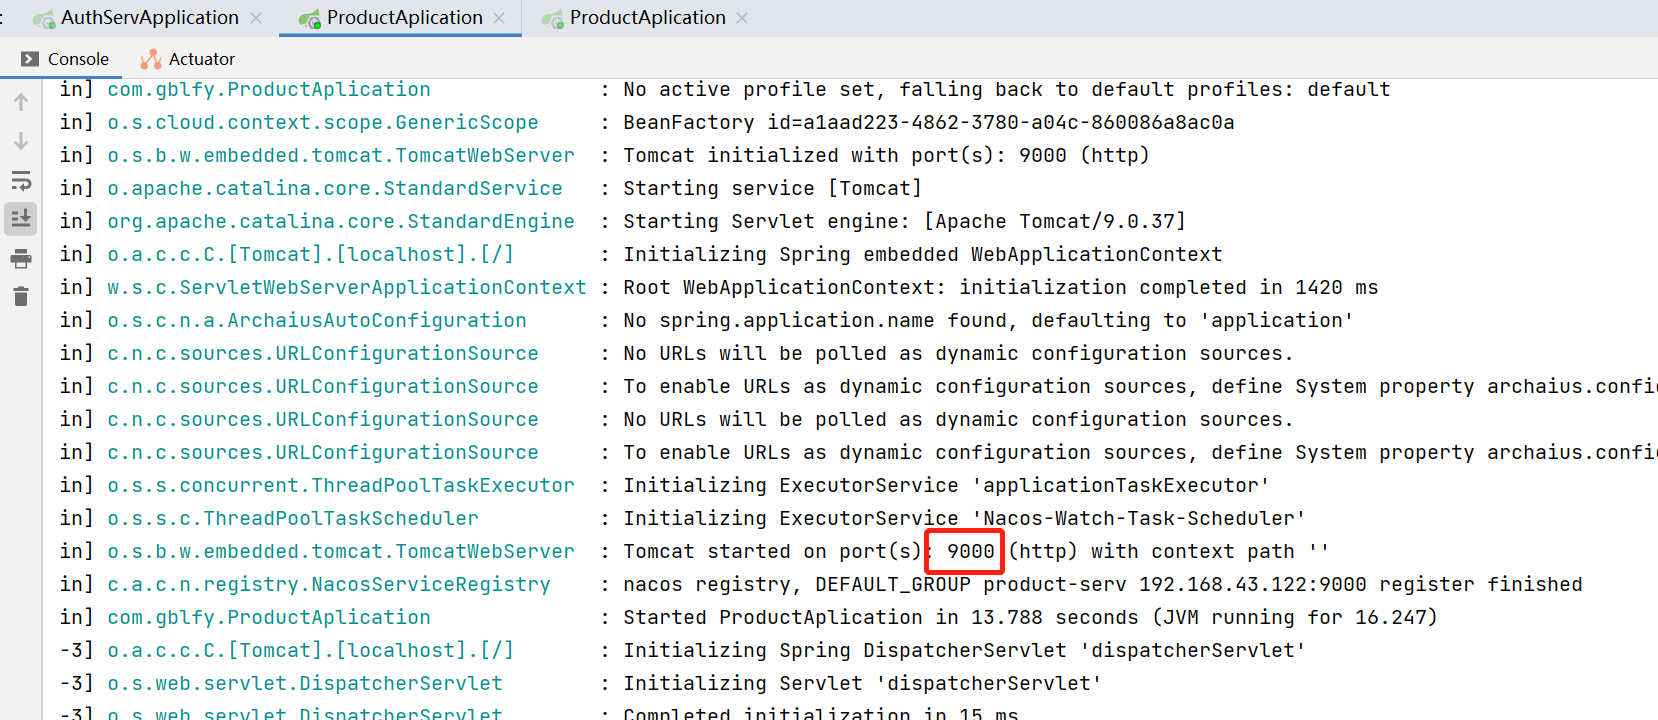This screenshot has width=1658, height=720.
Task: Click the Up the stack trace arrow
Action: click(21, 102)
